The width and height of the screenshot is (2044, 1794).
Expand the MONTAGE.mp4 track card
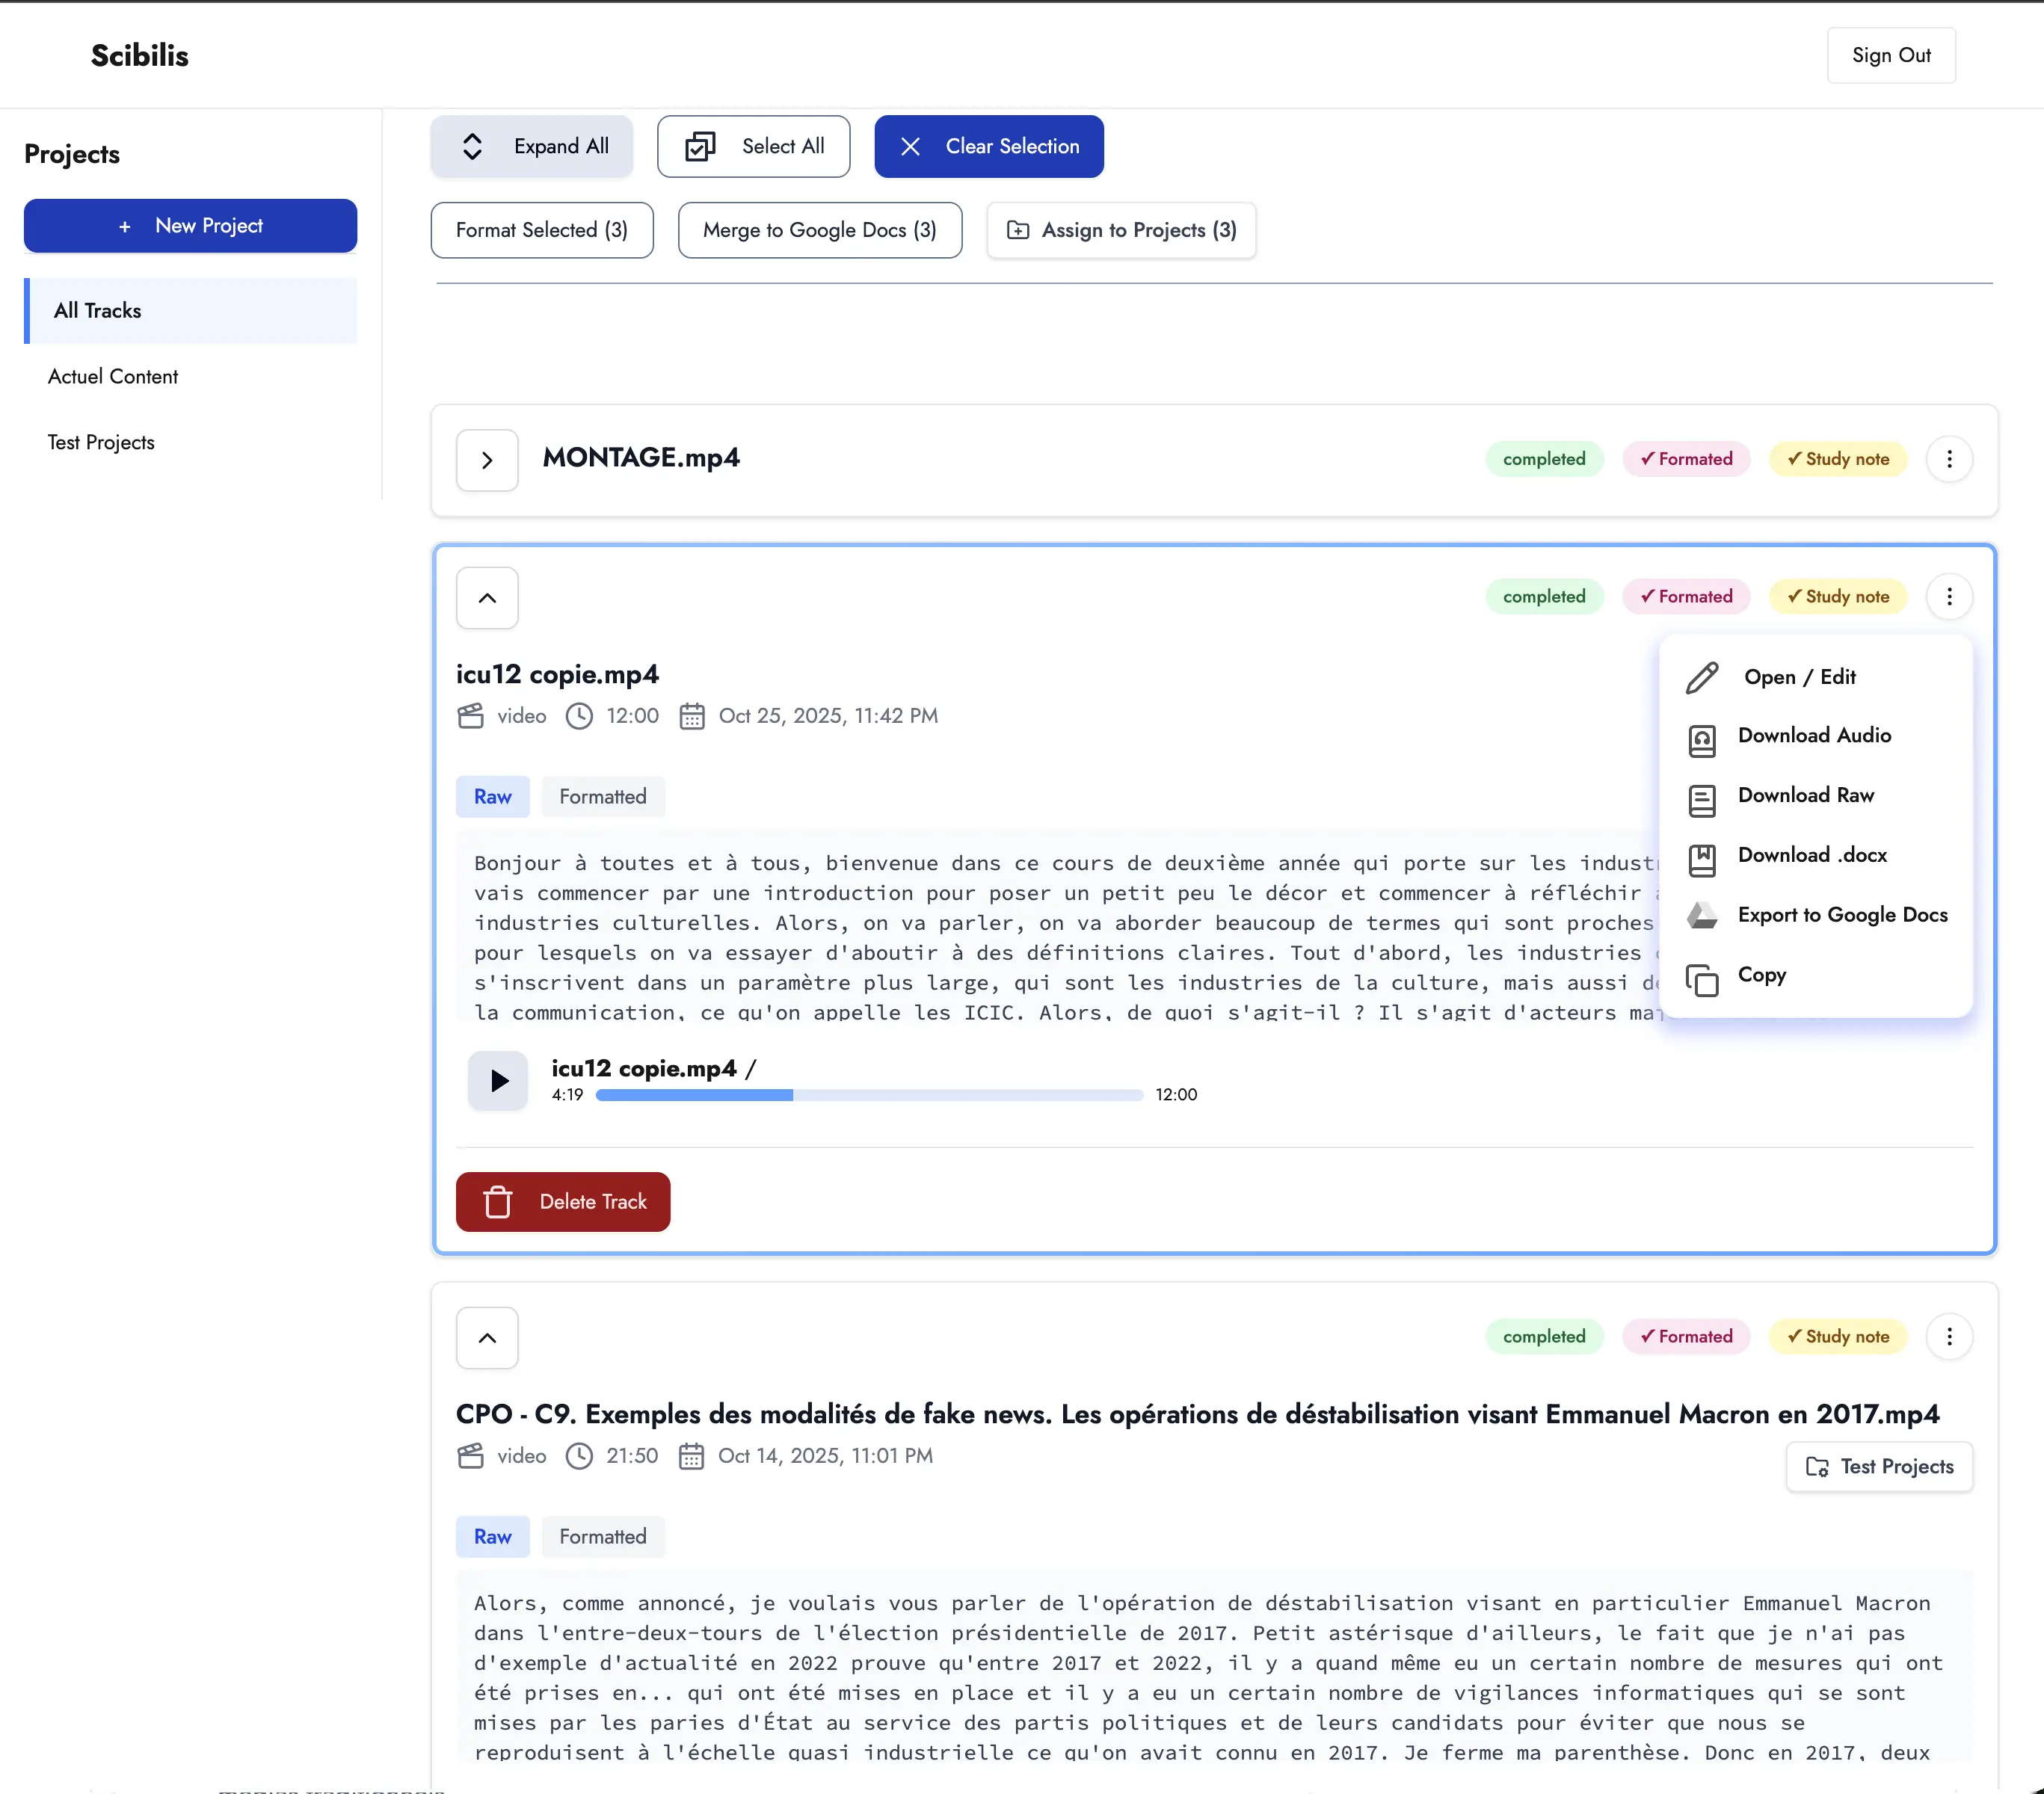pyautogui.click(x=487, y=460)
